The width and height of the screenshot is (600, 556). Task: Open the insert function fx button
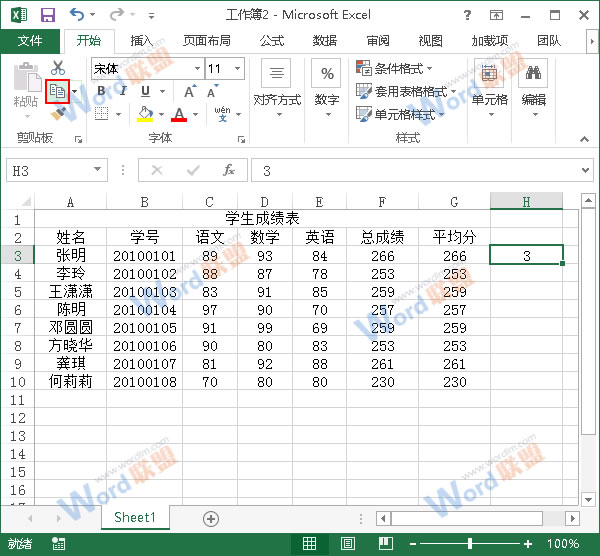click(229, 171)
